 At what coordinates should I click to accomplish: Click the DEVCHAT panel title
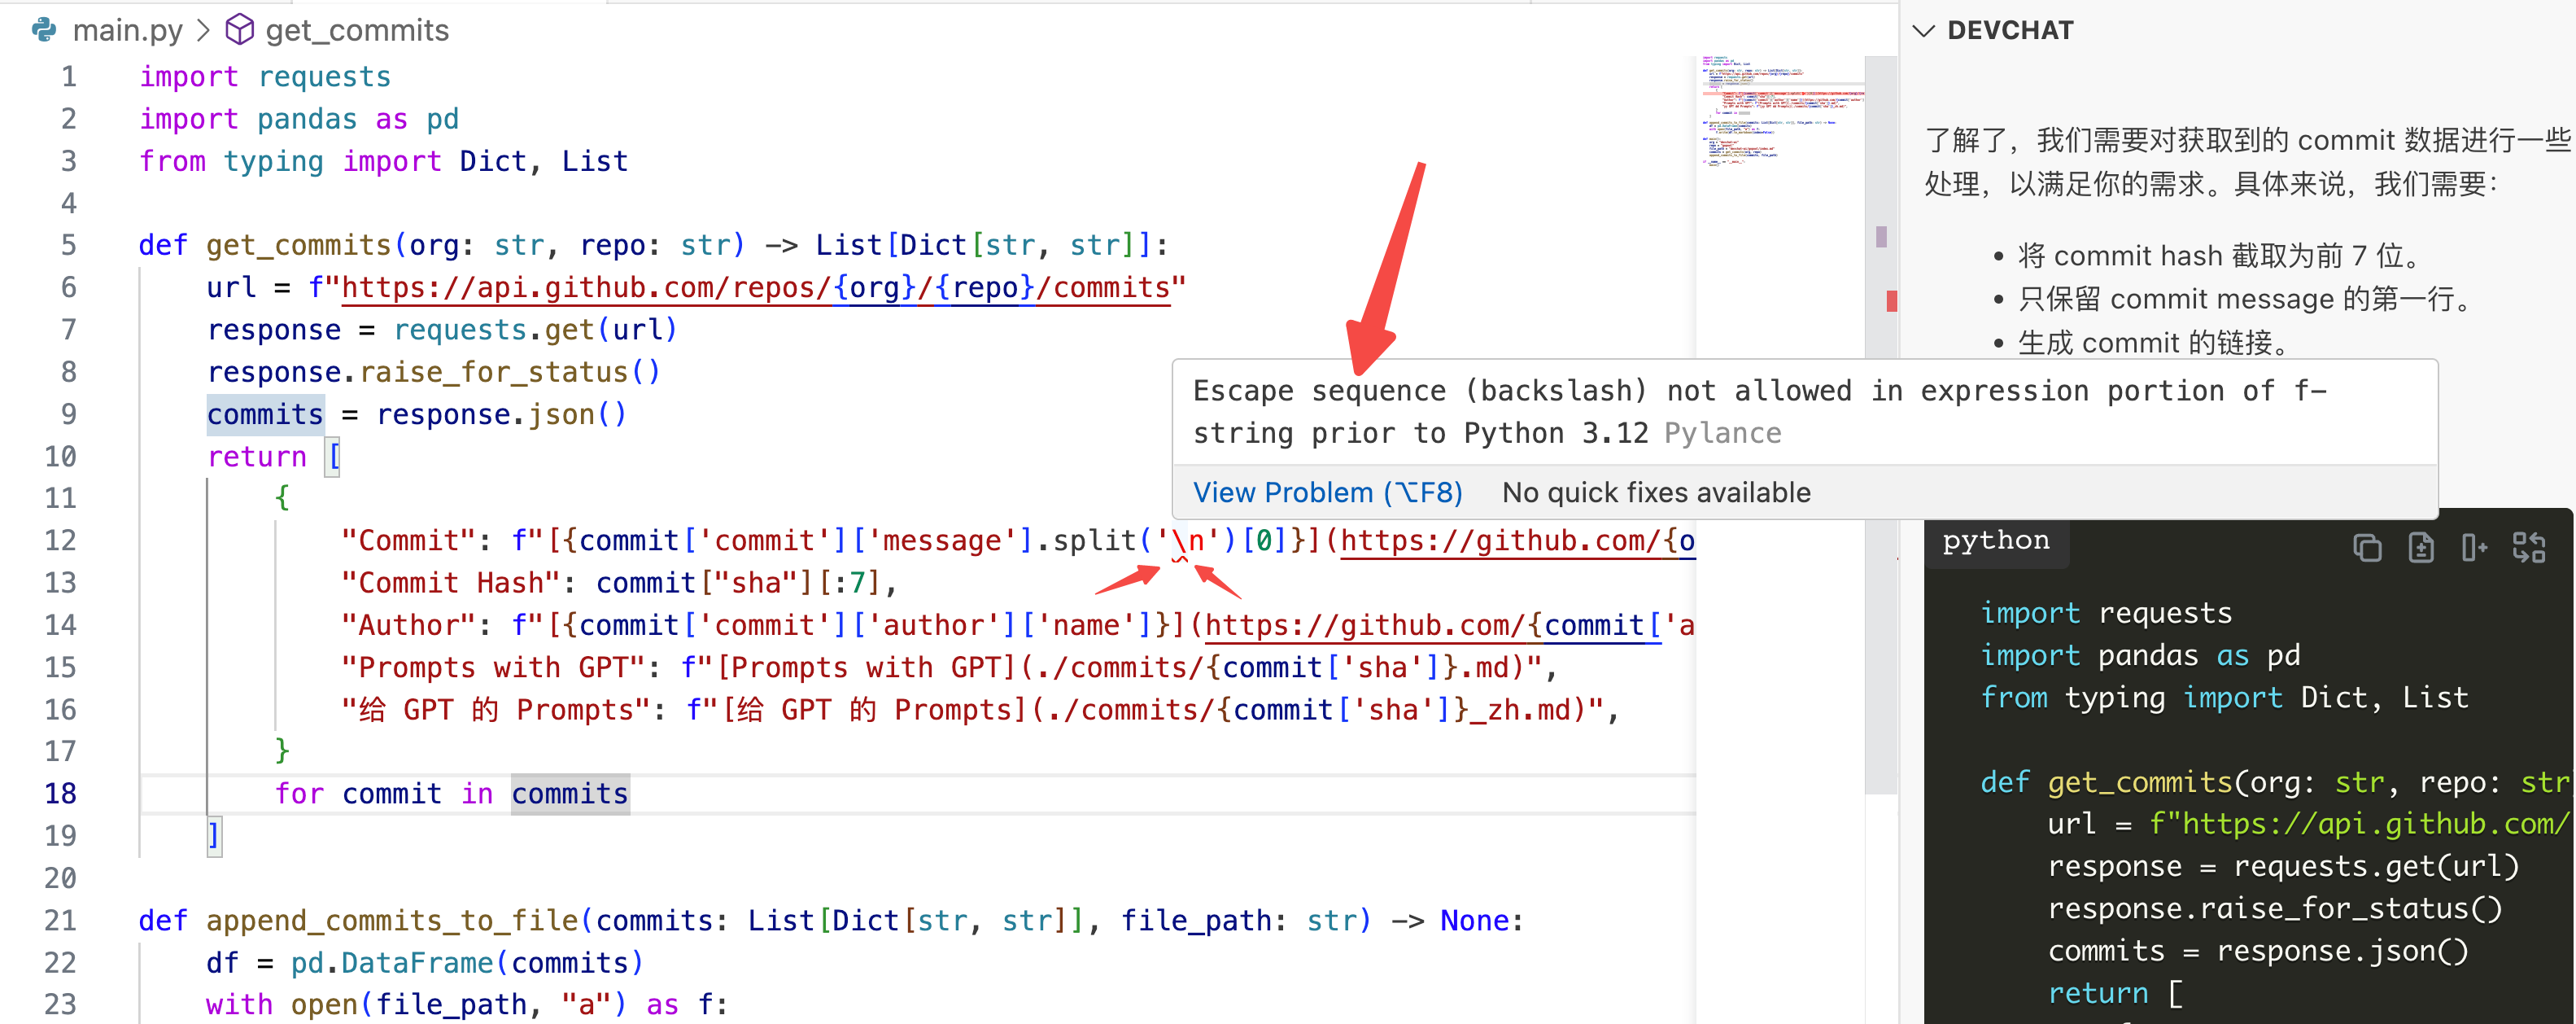[2010, 30]
